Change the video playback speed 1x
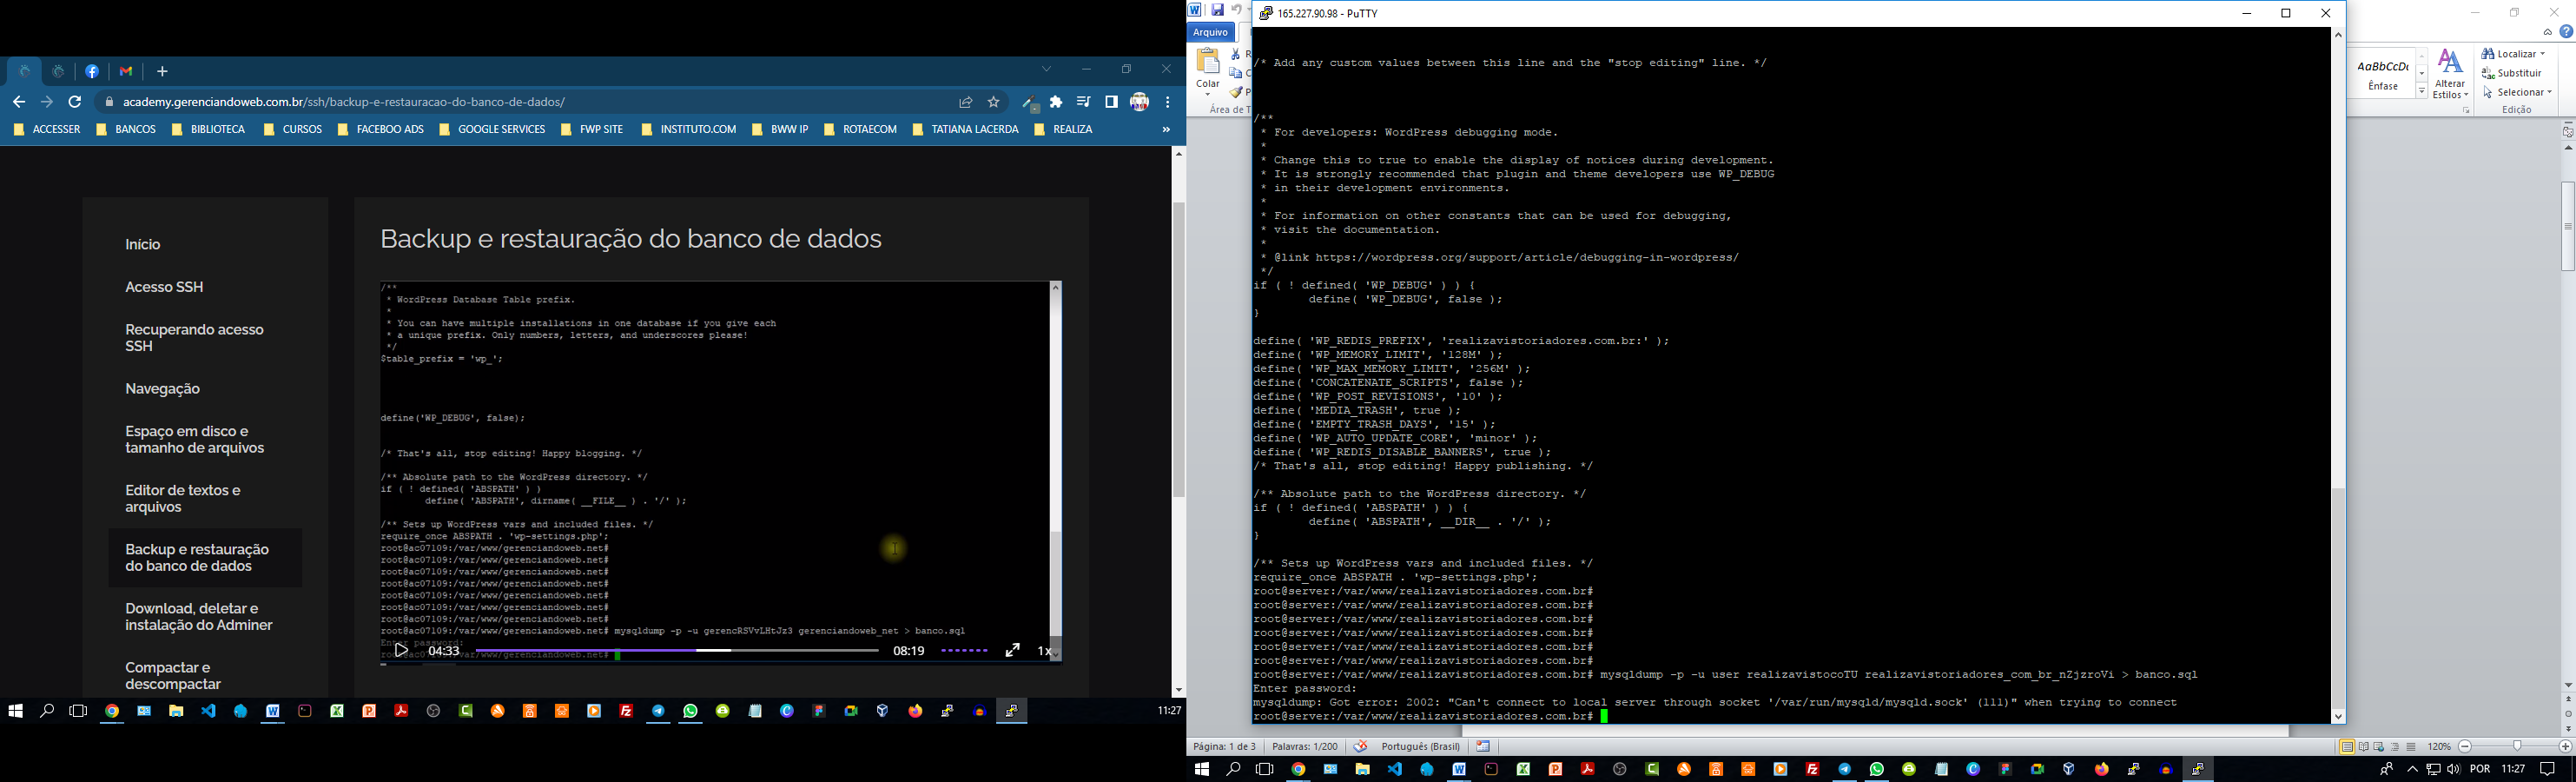Screen dimensions: 2576x782 tap(1043, 651)
